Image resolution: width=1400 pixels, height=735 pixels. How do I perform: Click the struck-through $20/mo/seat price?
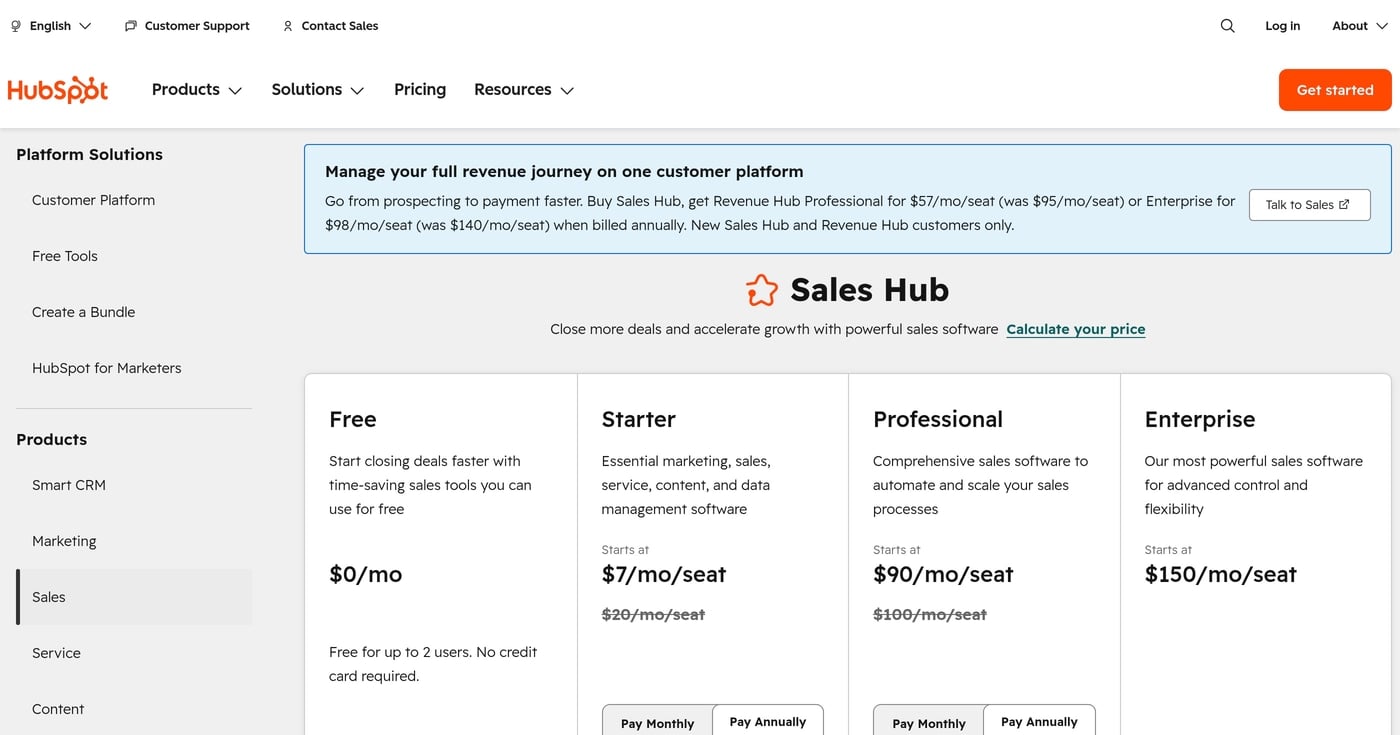tap(653, 615)
